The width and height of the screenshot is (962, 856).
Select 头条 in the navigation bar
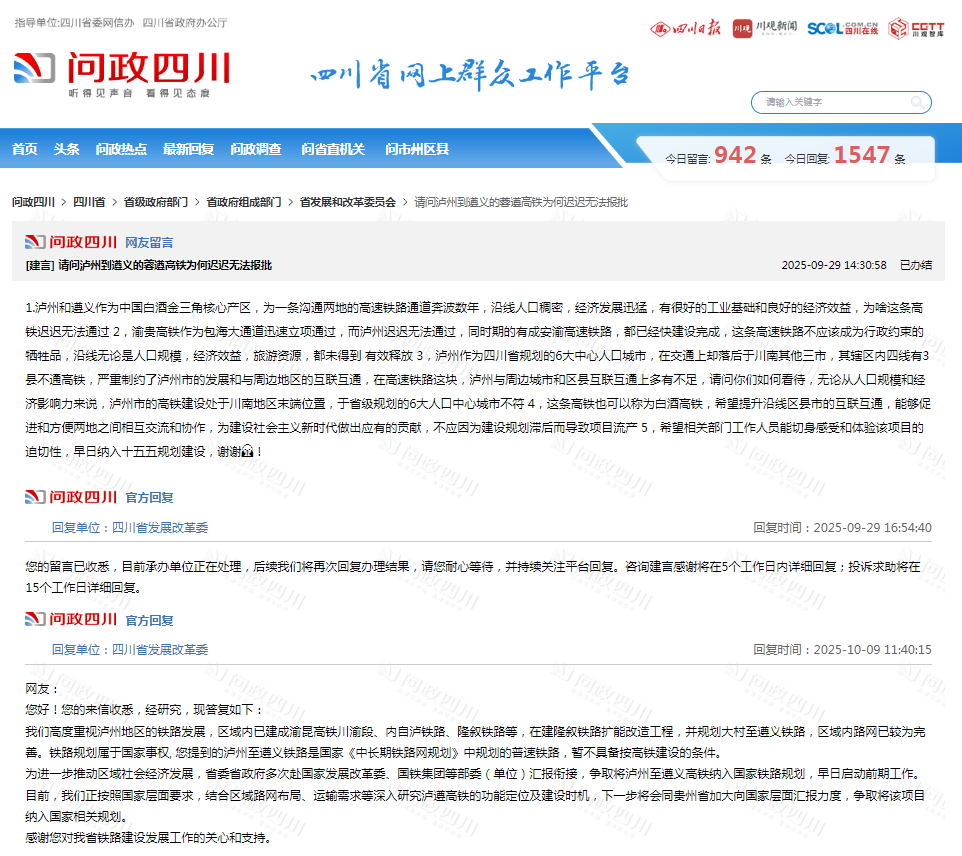[x=66, y=148]
